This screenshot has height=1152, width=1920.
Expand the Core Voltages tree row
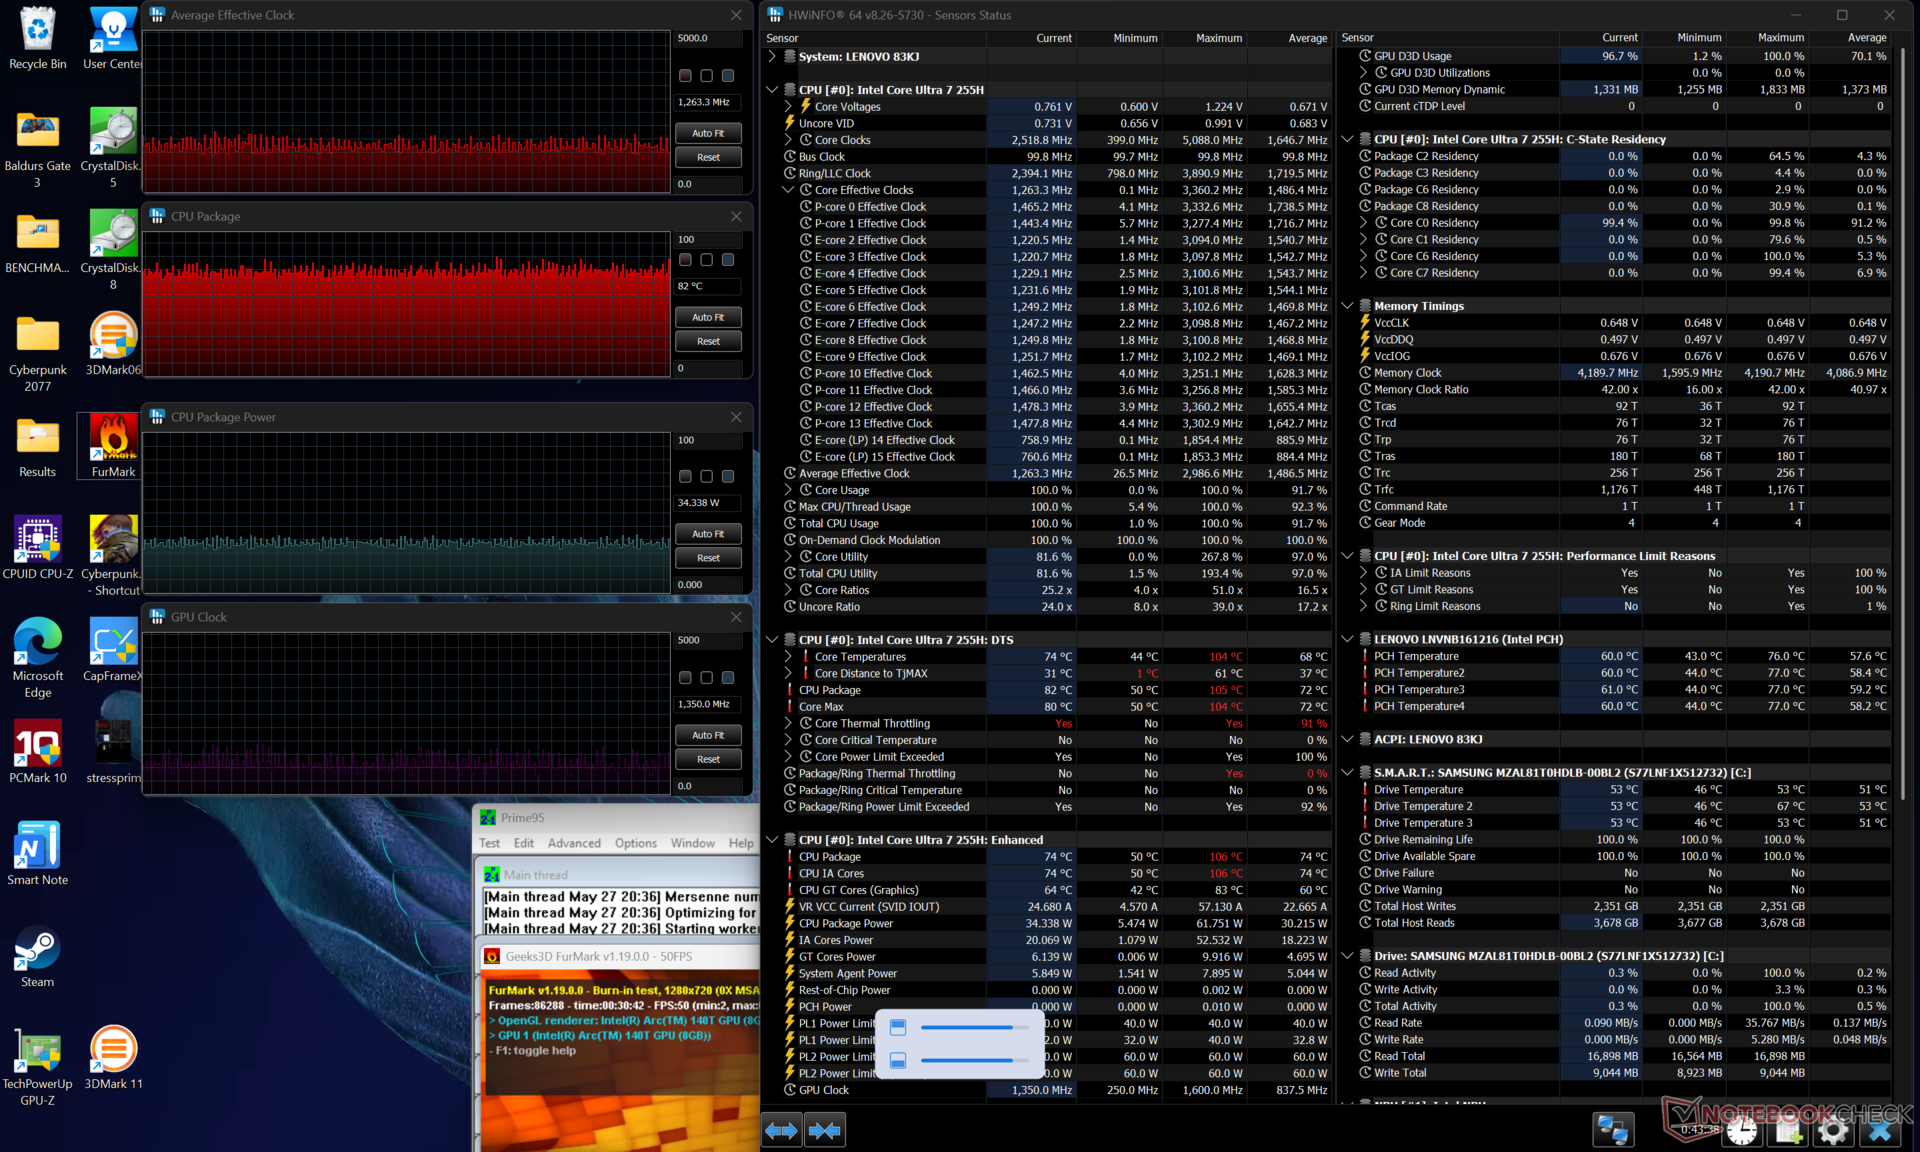point(788,107)
